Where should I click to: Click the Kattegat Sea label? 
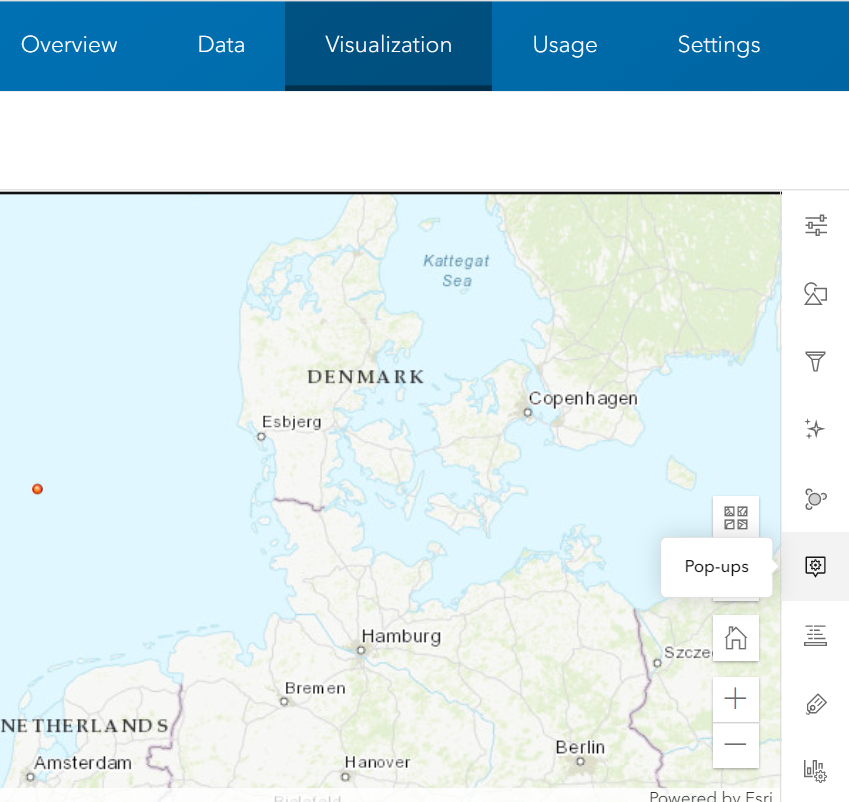[456, 271]
